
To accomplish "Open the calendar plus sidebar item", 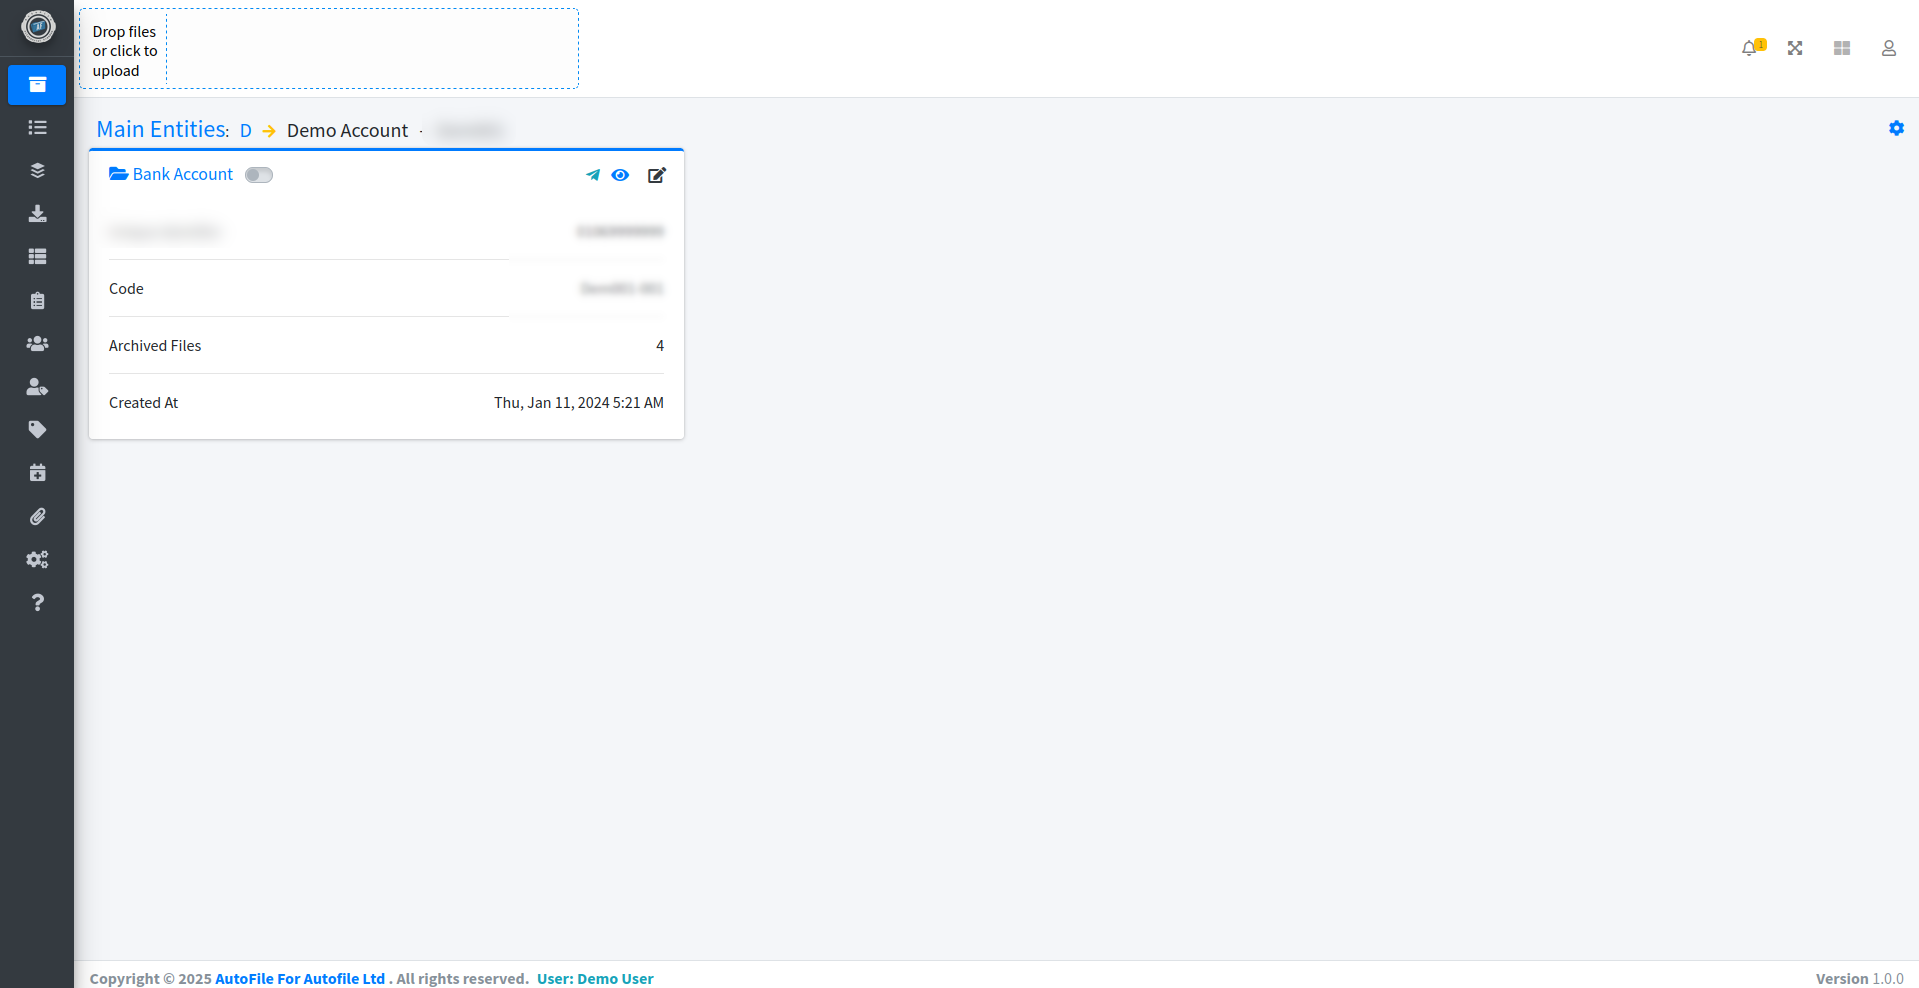I will coord(37,473).
